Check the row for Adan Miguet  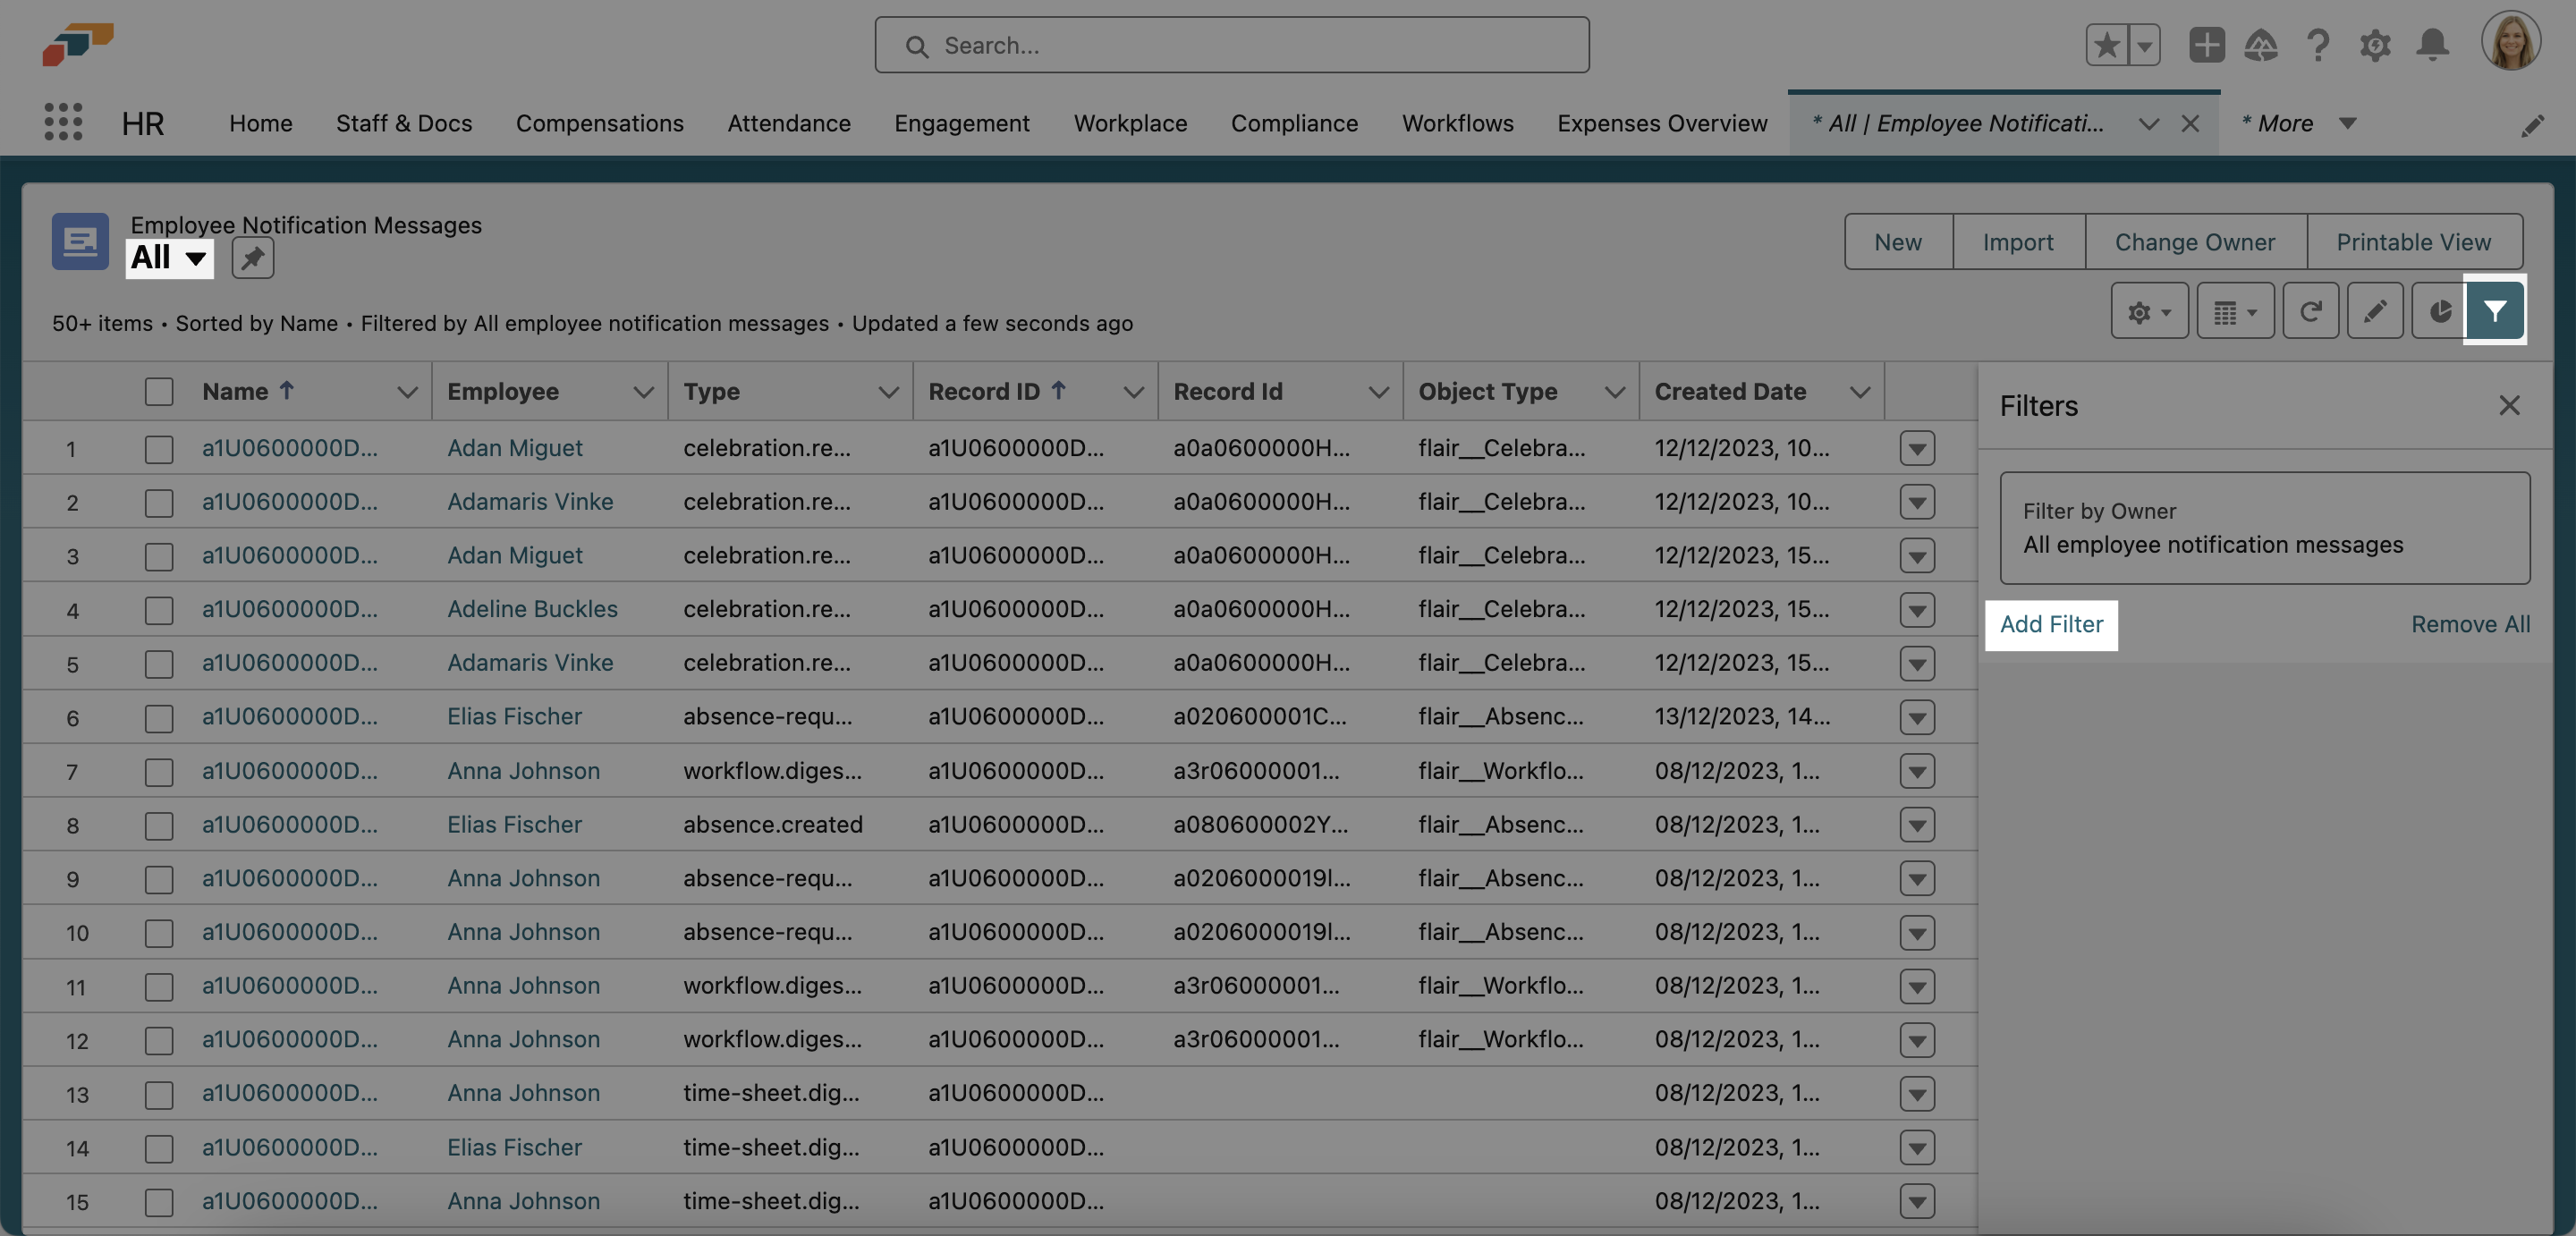point(159,448)
